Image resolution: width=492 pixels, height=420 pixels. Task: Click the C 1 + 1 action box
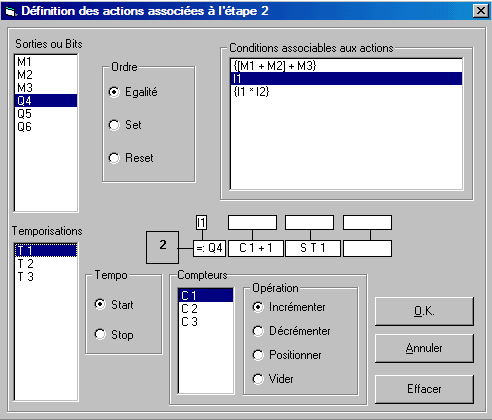click(256, 248)
